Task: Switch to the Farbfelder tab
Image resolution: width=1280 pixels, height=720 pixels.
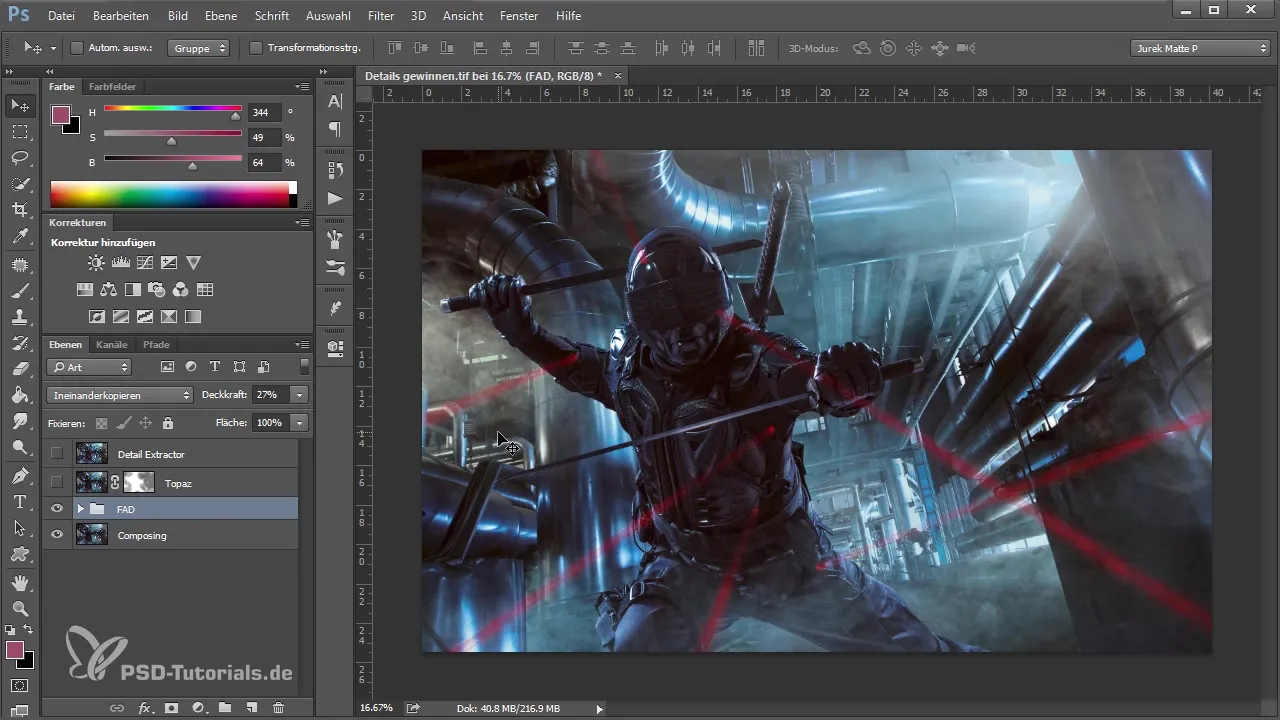Action: (x=112, y=87)
